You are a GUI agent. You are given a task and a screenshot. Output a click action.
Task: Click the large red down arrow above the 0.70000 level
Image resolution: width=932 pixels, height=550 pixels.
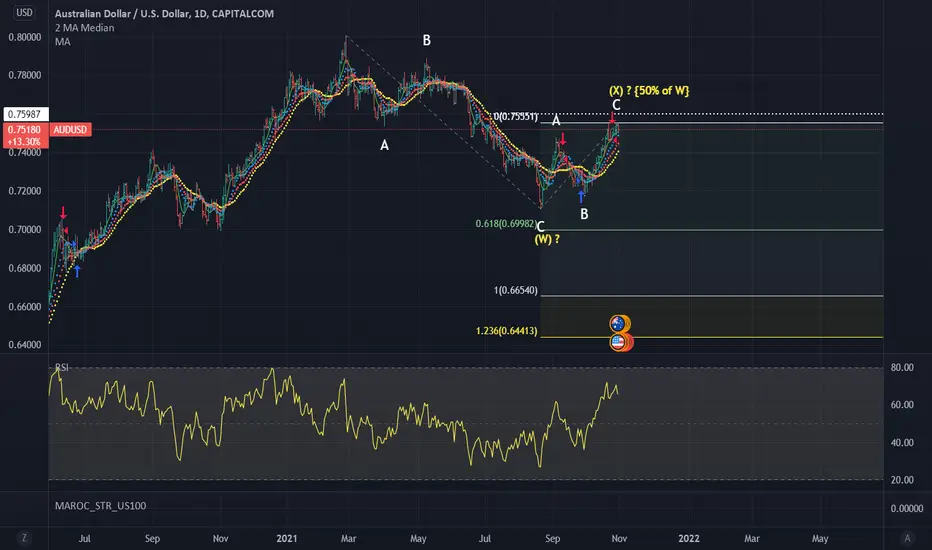click(x=63, y=212)
